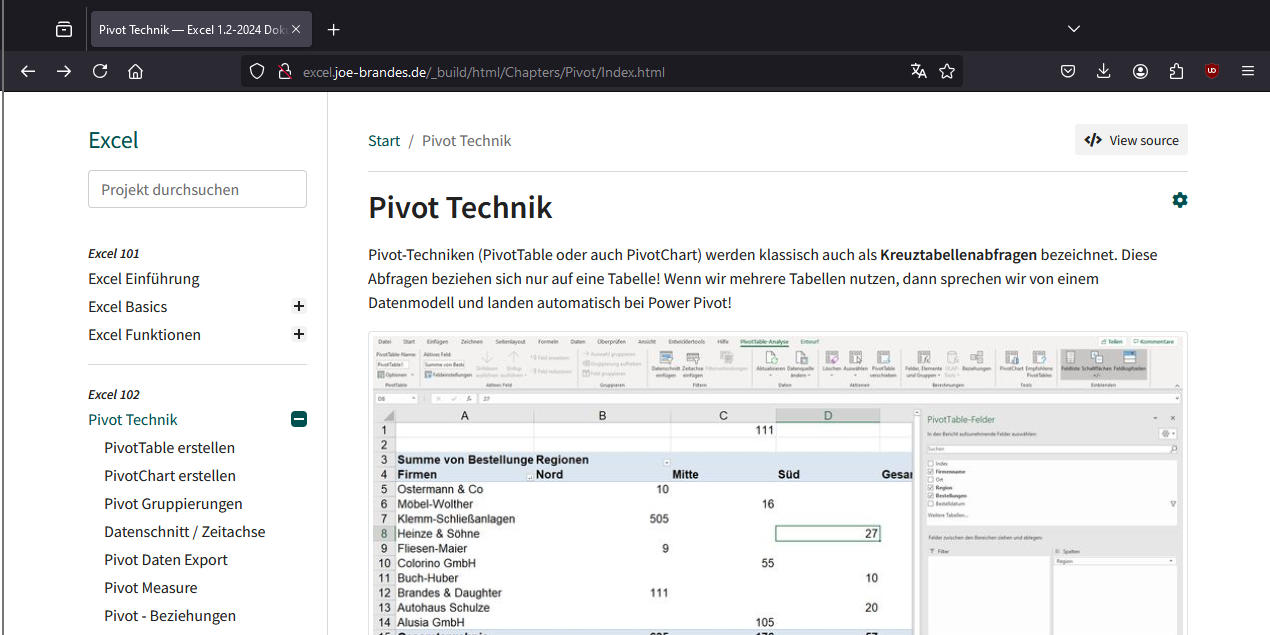Expand the Excel Funktionen section
The height and width of the screenshot is (635, 1270).
click(x=298, y=334)
